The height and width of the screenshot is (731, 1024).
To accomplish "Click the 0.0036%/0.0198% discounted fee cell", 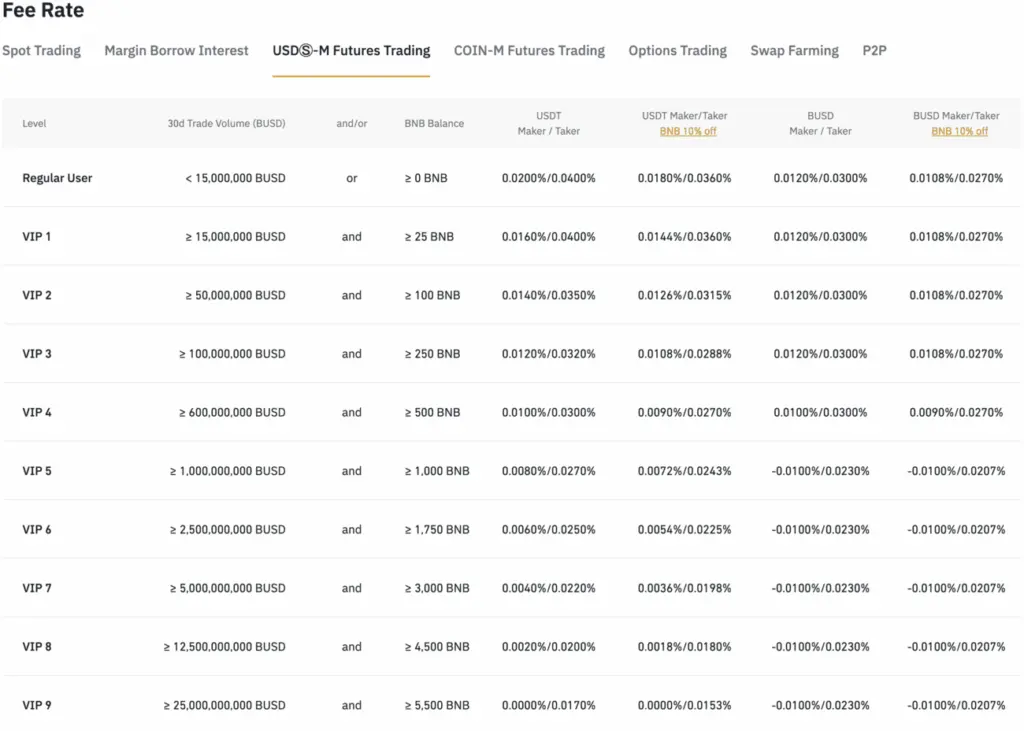I will point(684,588).
